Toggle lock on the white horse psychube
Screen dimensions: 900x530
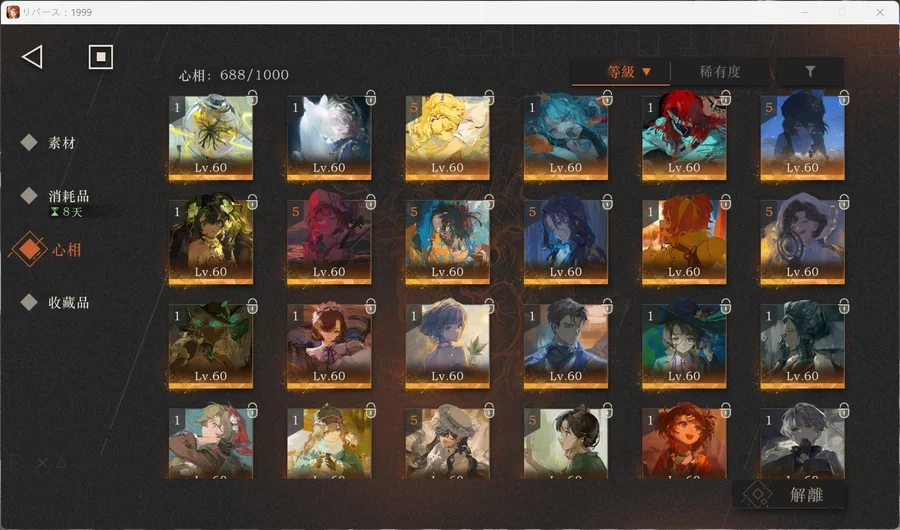coord(370,98)
